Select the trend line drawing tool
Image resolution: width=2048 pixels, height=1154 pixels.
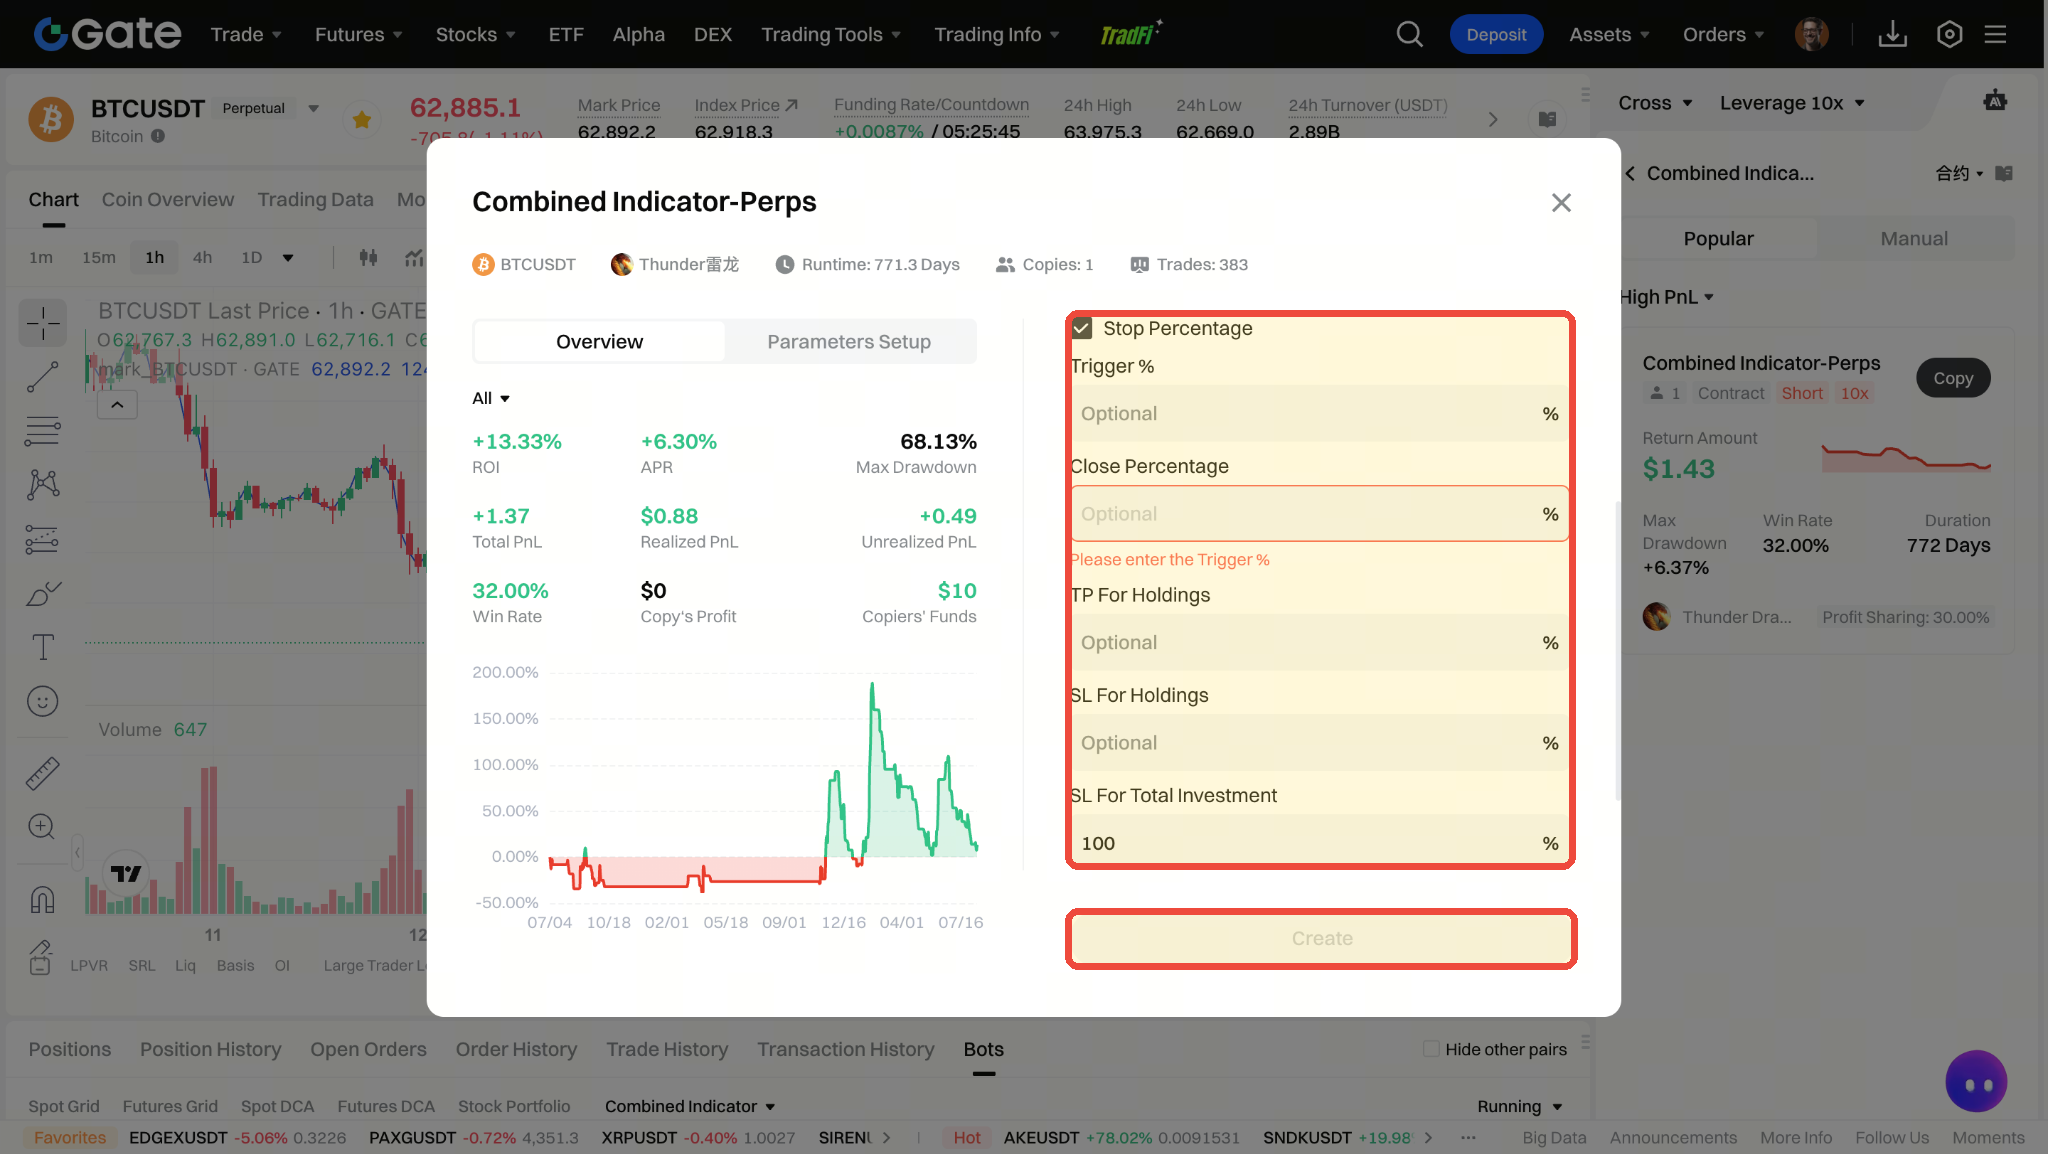(x=43, y=377)
